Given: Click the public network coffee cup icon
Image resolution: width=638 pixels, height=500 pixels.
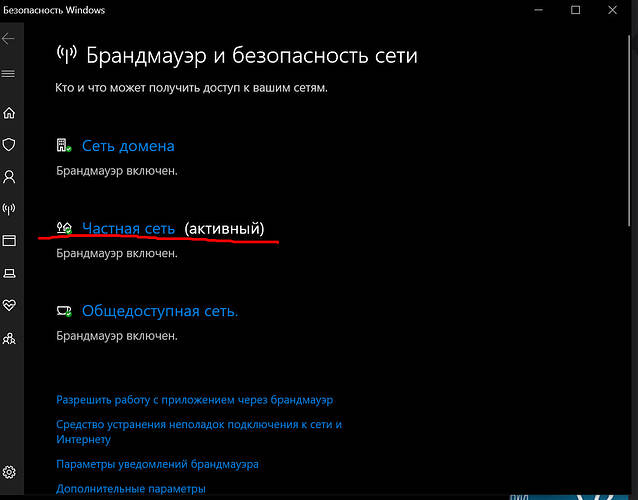Looking at the screenshot, I should coord(64,311).
